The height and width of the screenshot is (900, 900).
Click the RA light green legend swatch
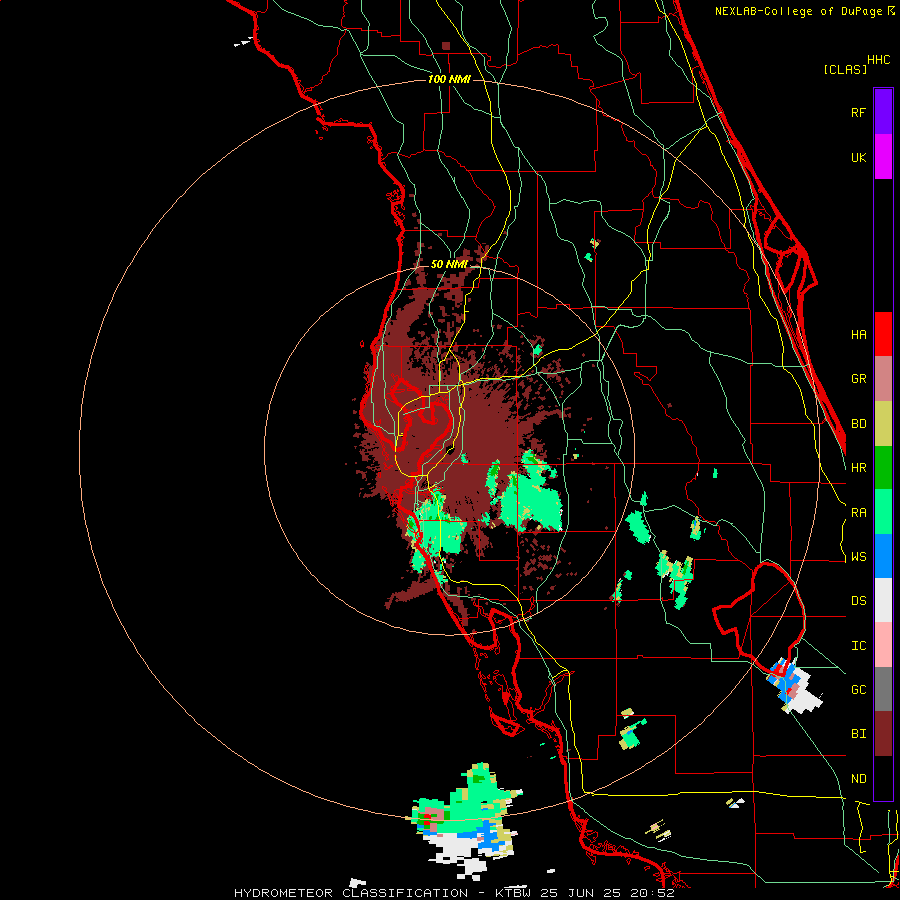pyautogui.click(x=883, y=512)
